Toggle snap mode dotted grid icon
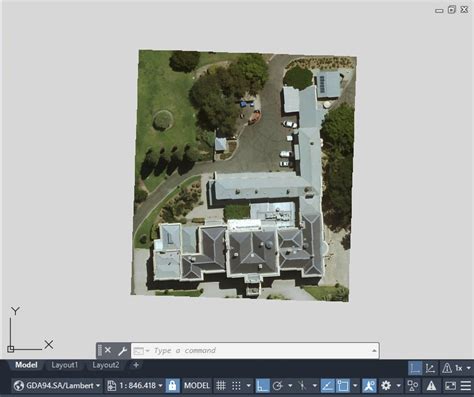 tap(236, 386)
